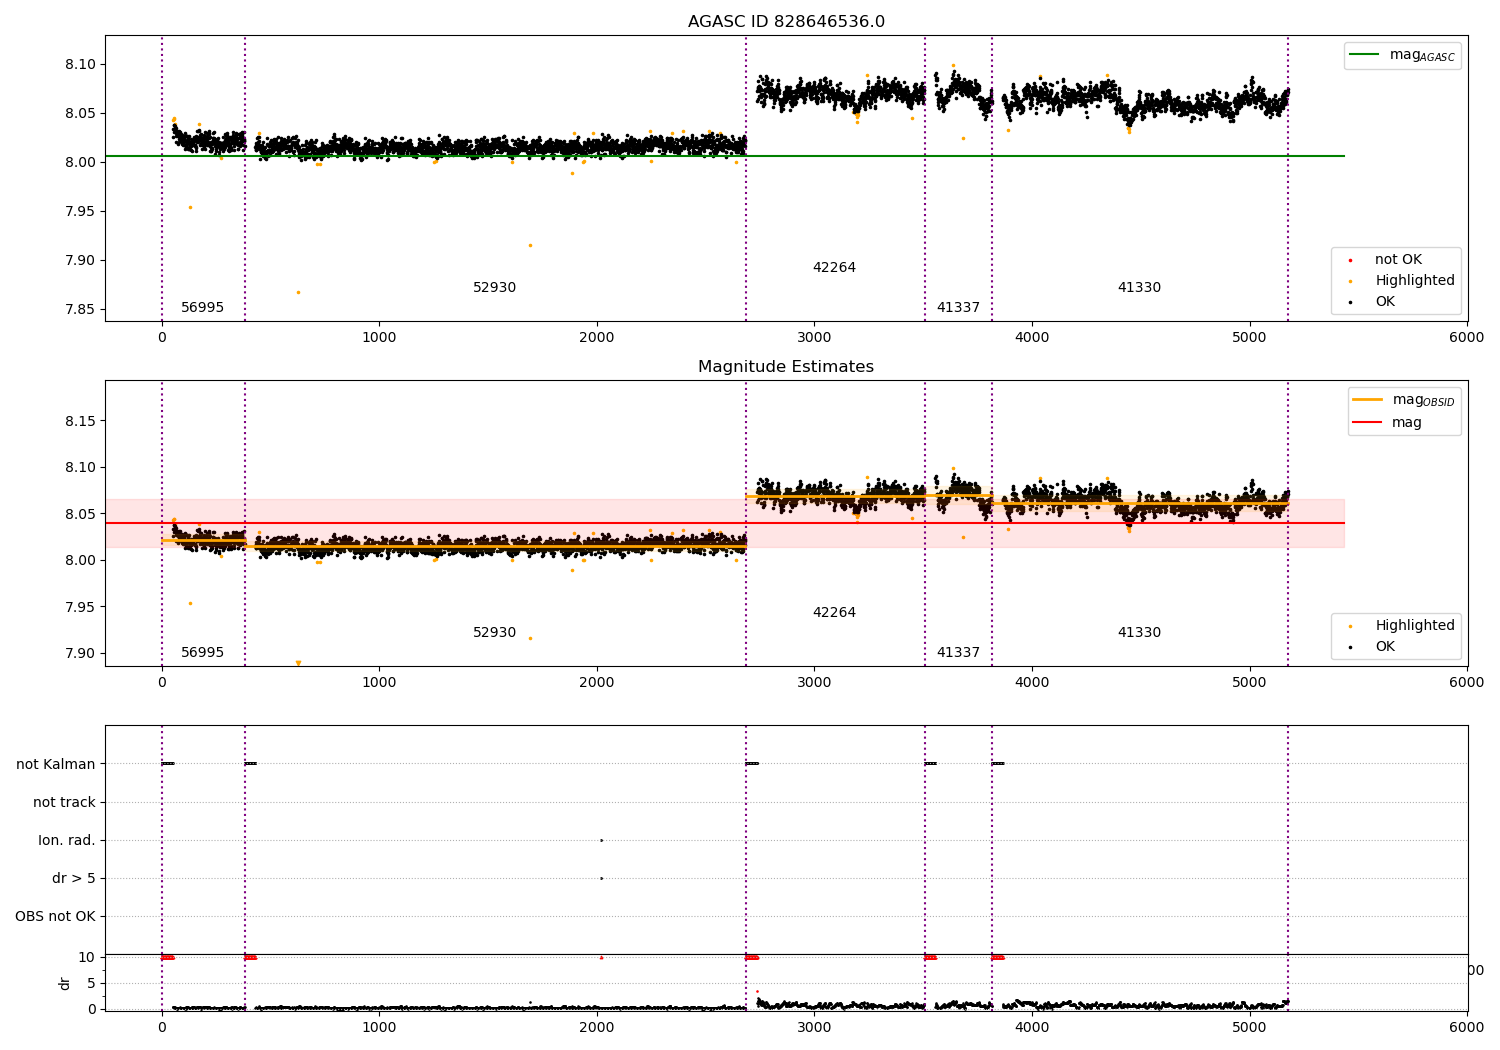
Task: Click the 7.85 y-axis tick label
Action: pos(80,310)
